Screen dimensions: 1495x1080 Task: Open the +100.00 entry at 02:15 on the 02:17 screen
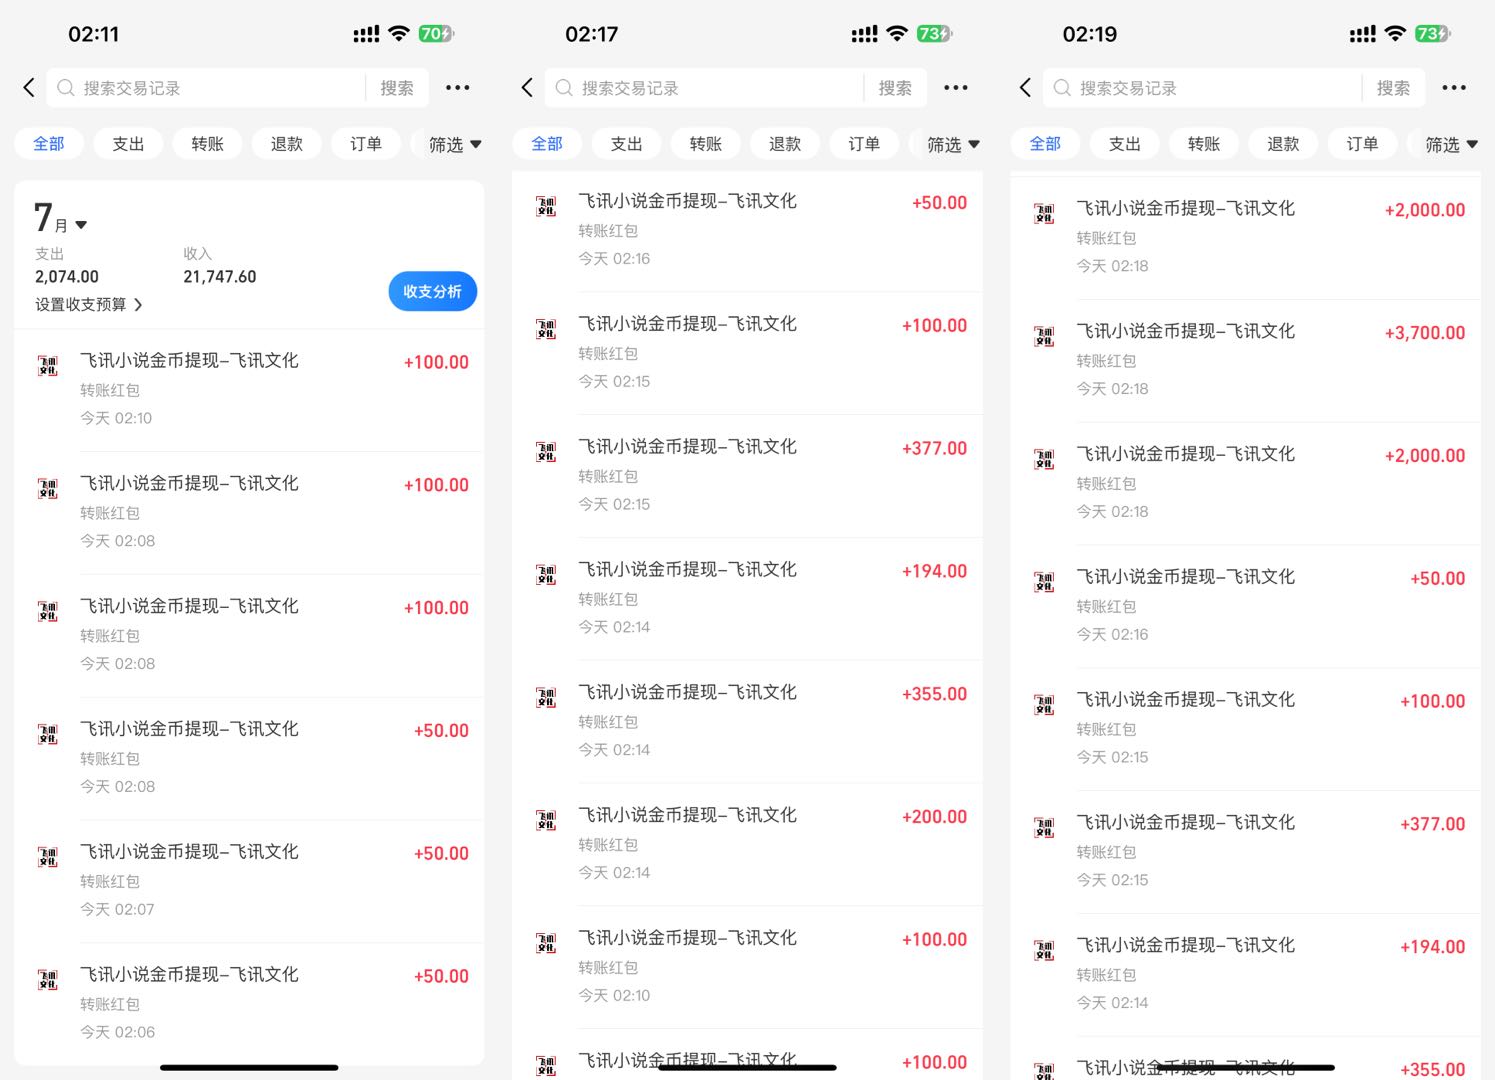click(x=747, y=353)
